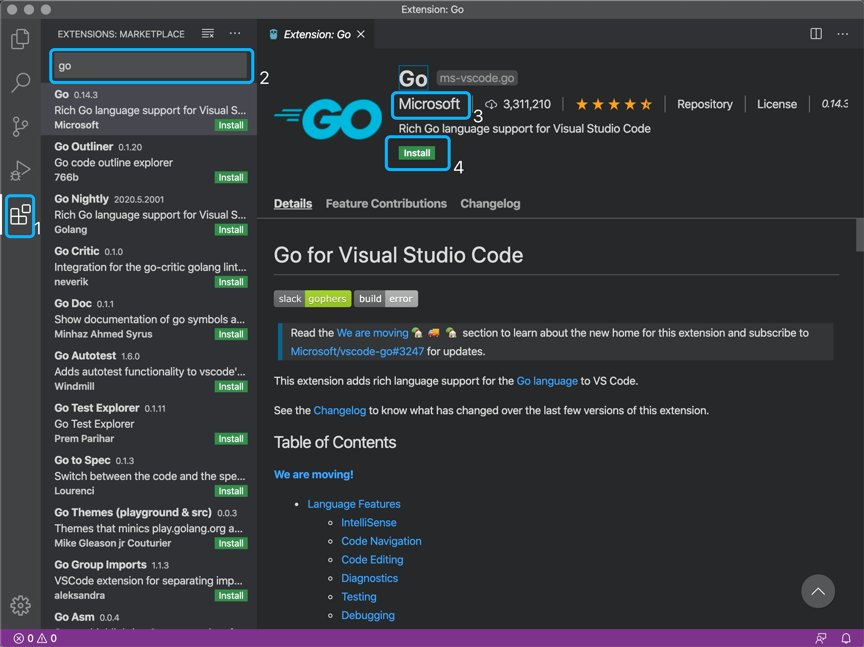Click the build error badge
The image size is (864, 647).
pos(386,299)
